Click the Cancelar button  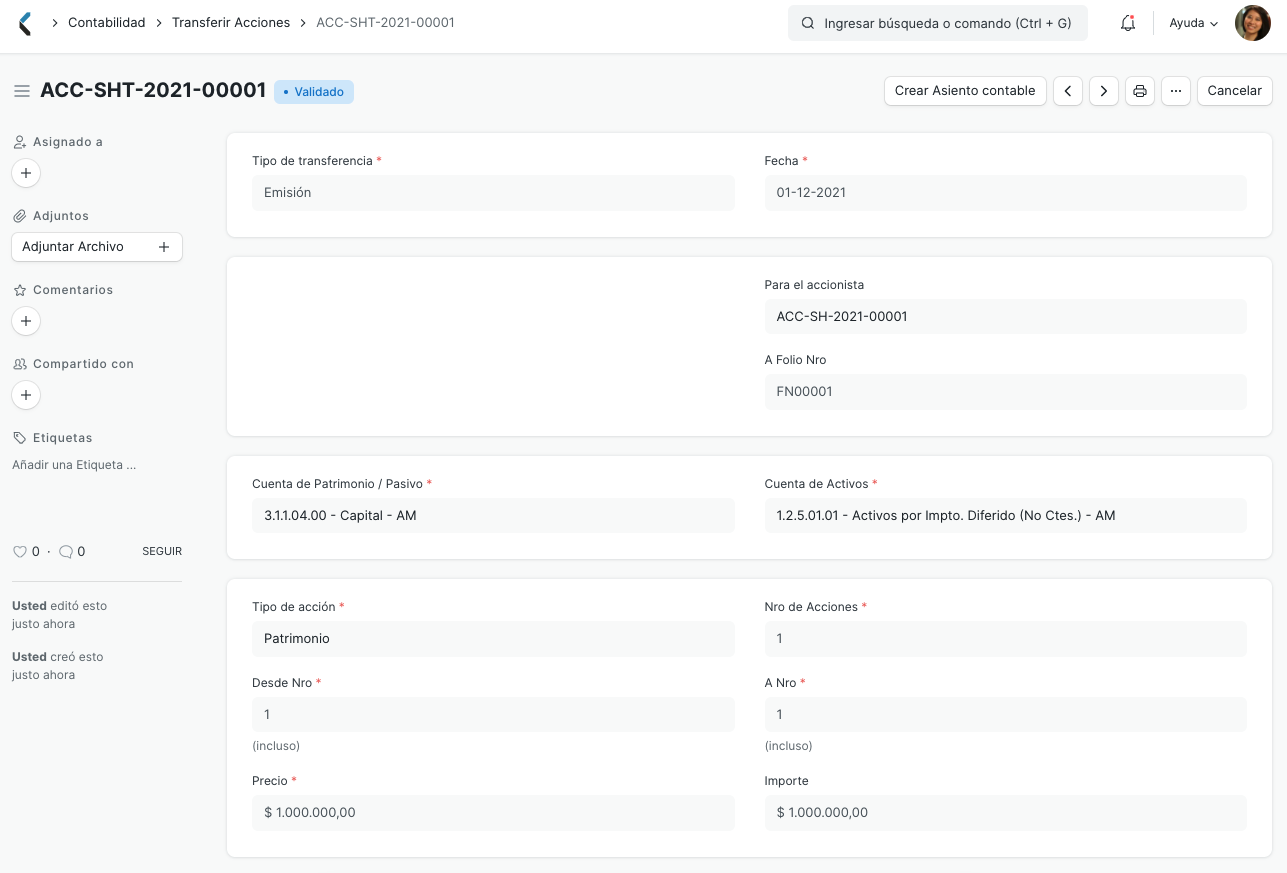pyautogui.click(x=1234, y=91)
